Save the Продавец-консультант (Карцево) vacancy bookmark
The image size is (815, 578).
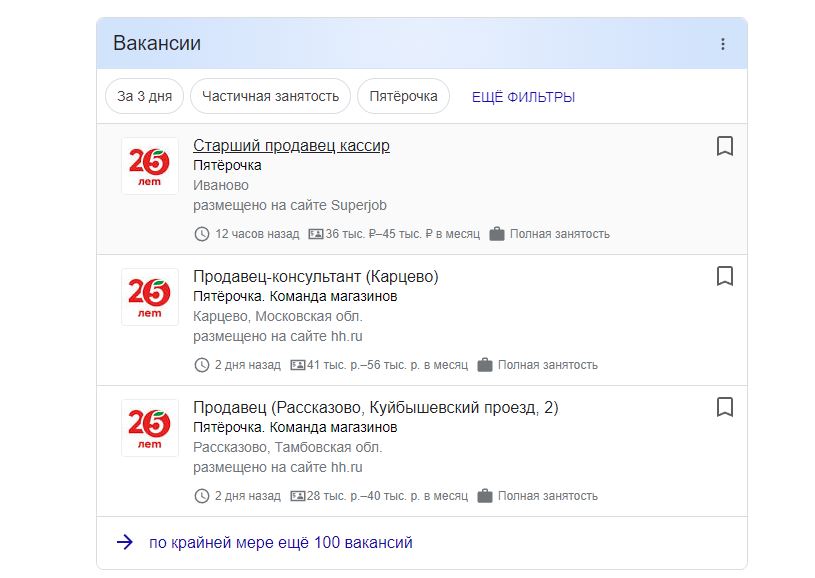click(725, 276)
